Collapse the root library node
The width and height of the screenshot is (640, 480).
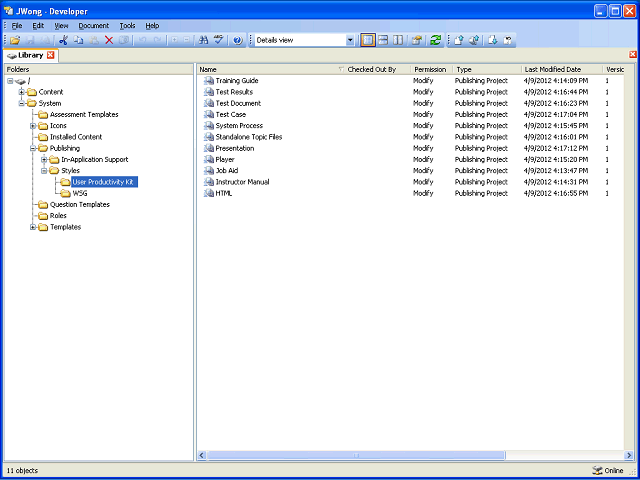click(x=10, y=81)
